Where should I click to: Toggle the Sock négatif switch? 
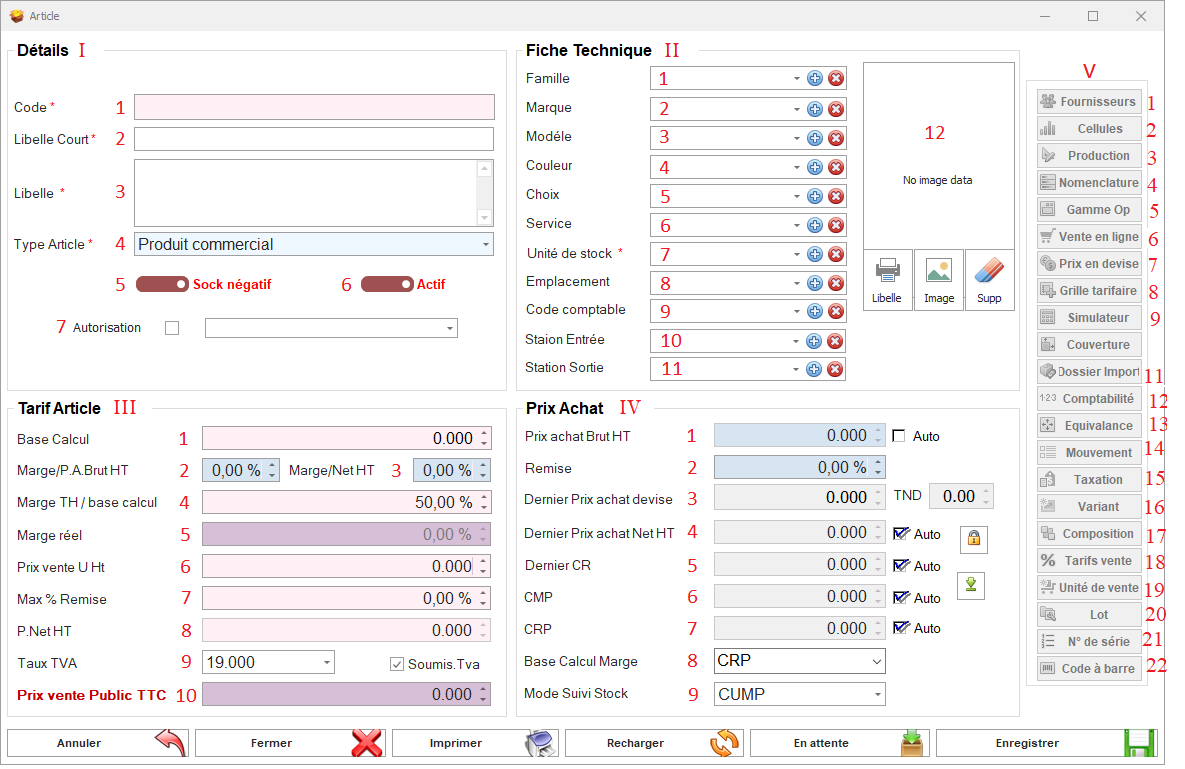[163, 284]
